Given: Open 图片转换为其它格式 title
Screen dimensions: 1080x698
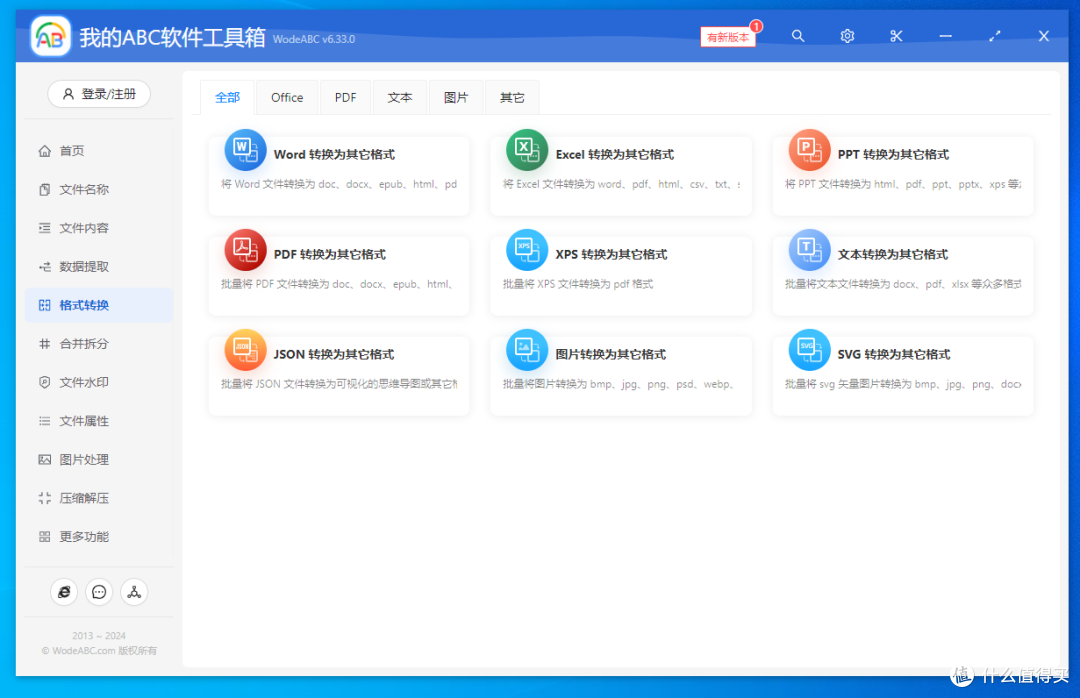Looking at the screenshot, I should pyautogui.click(x=610, y=354).
